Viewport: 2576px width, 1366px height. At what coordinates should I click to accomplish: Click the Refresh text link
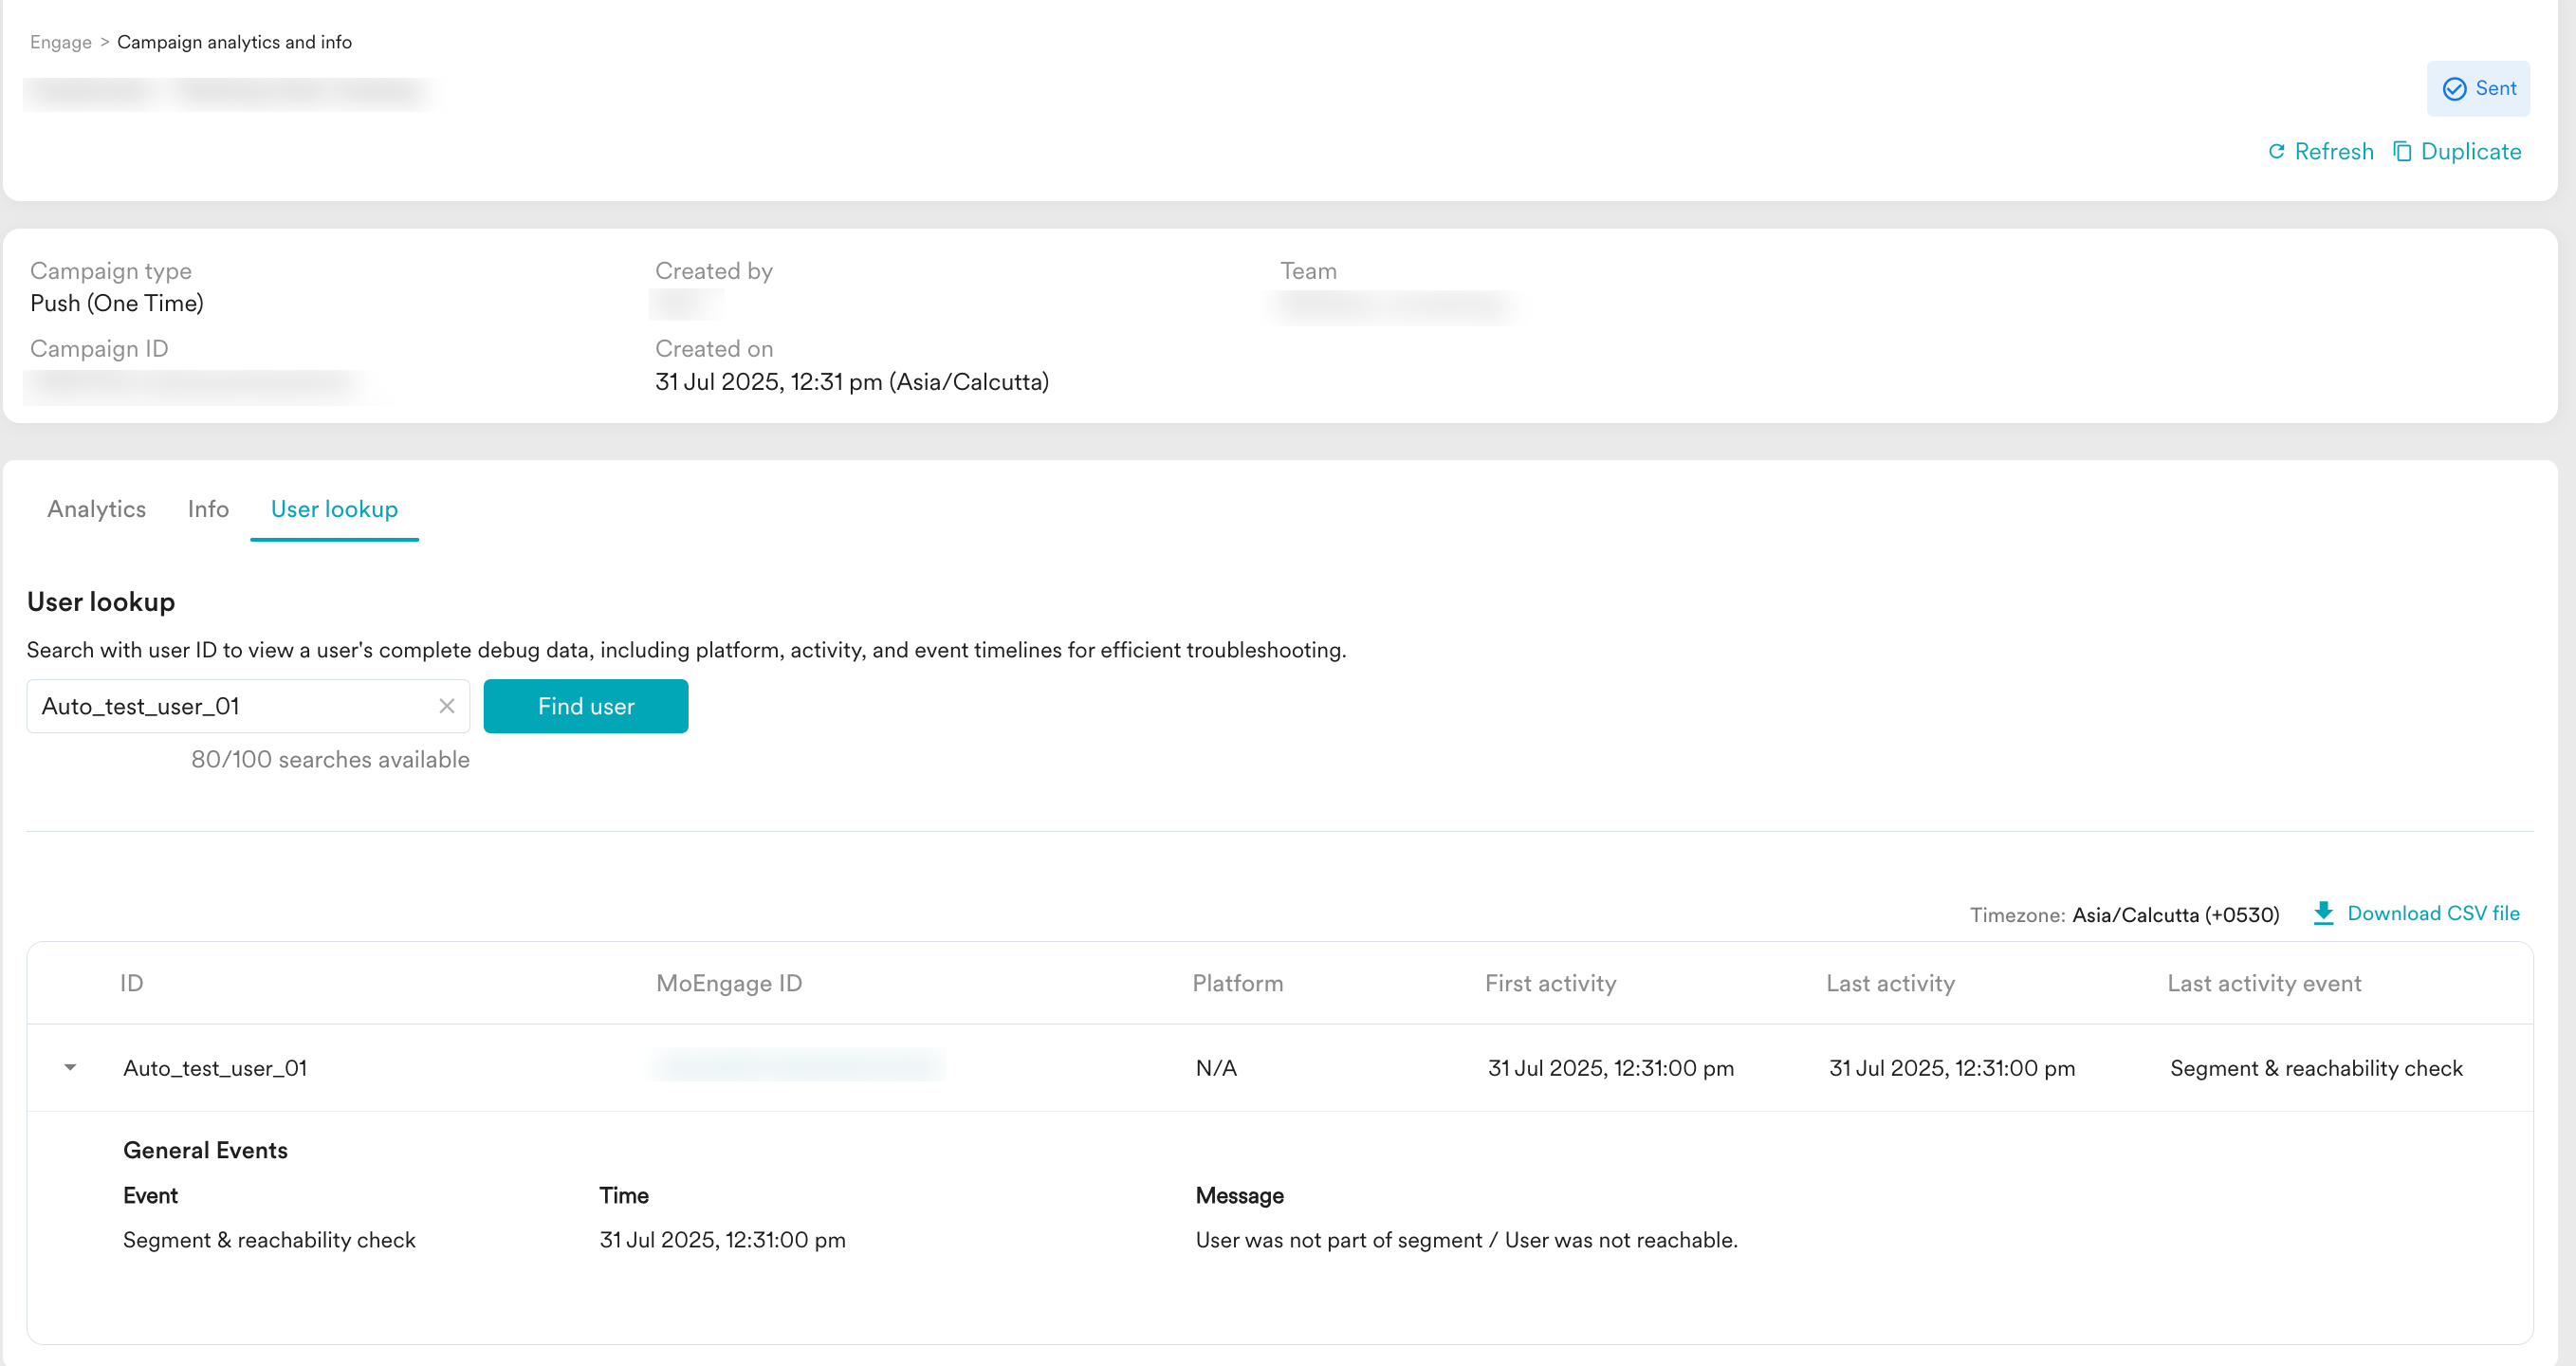pyautogui.click(x=2333, y=151)
